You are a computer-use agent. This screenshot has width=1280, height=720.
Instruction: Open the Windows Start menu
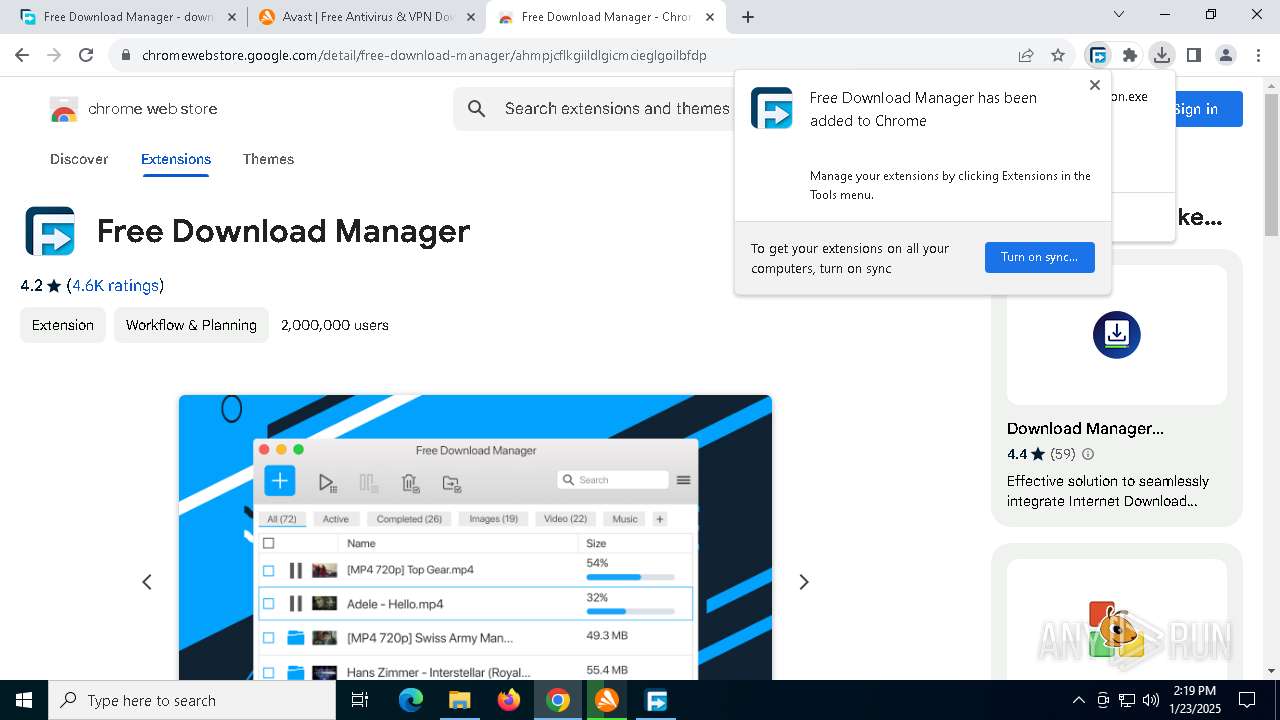point(24,700)
